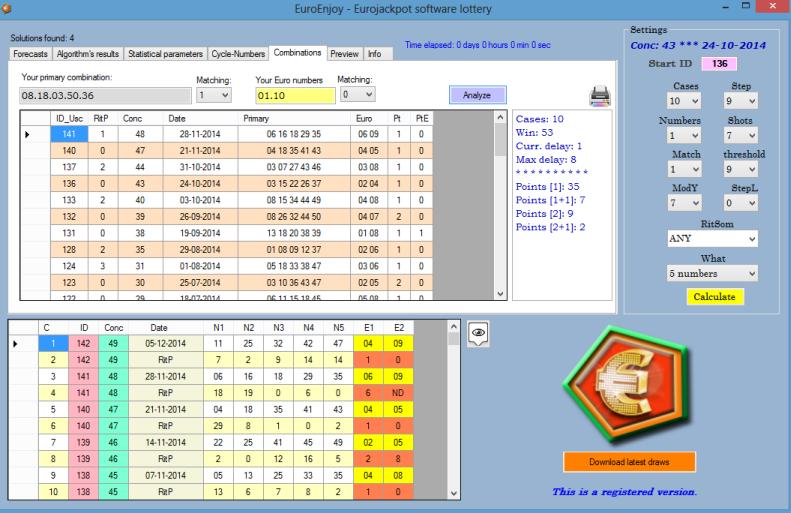Open Euro numbers Matching dropdown
791x513 pixels.
[x=357, y=94]
